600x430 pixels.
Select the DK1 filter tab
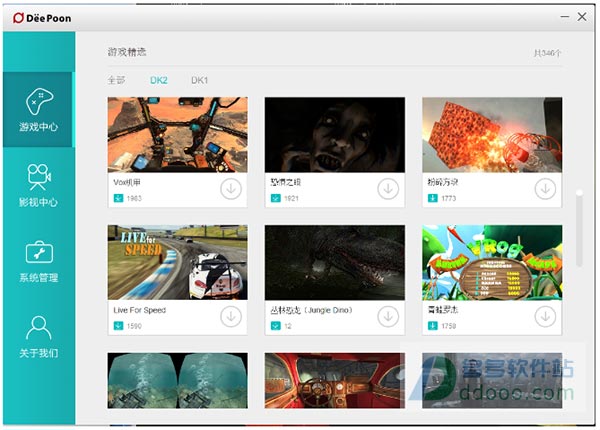(199, 80)
